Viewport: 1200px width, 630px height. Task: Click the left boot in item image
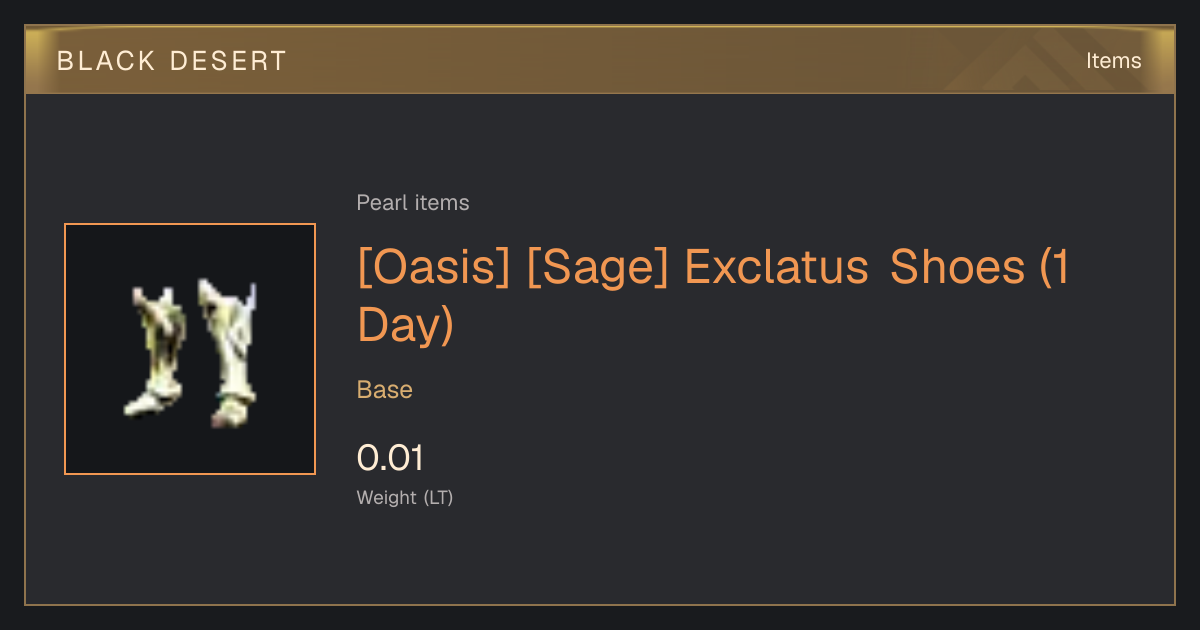tap(153, 352)
